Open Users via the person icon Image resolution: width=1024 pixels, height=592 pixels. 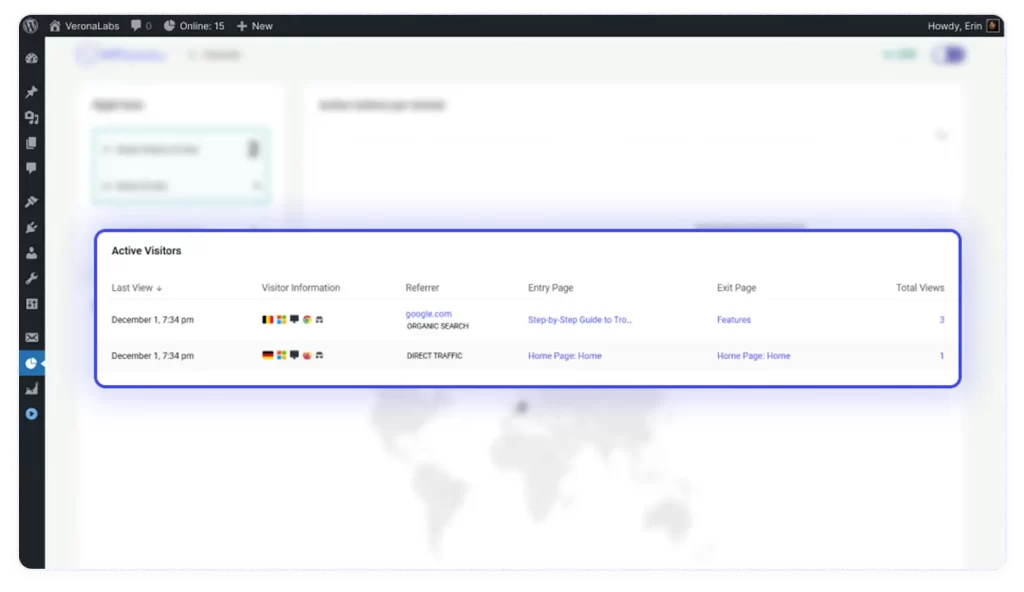pyautogui.click(x=31, y=253)
